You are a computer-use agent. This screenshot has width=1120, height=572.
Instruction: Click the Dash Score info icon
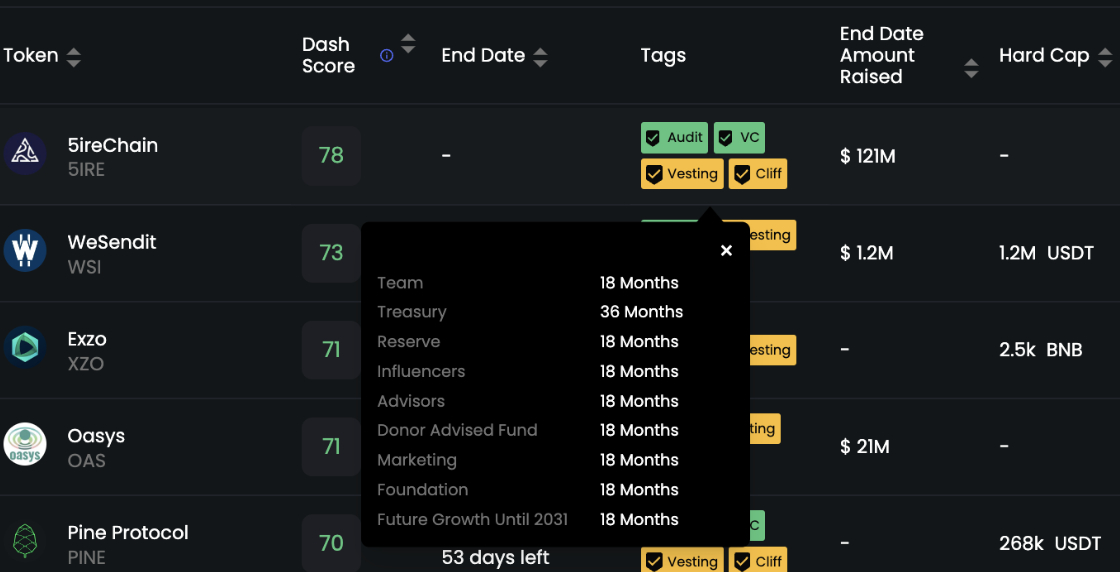[386, 56]
